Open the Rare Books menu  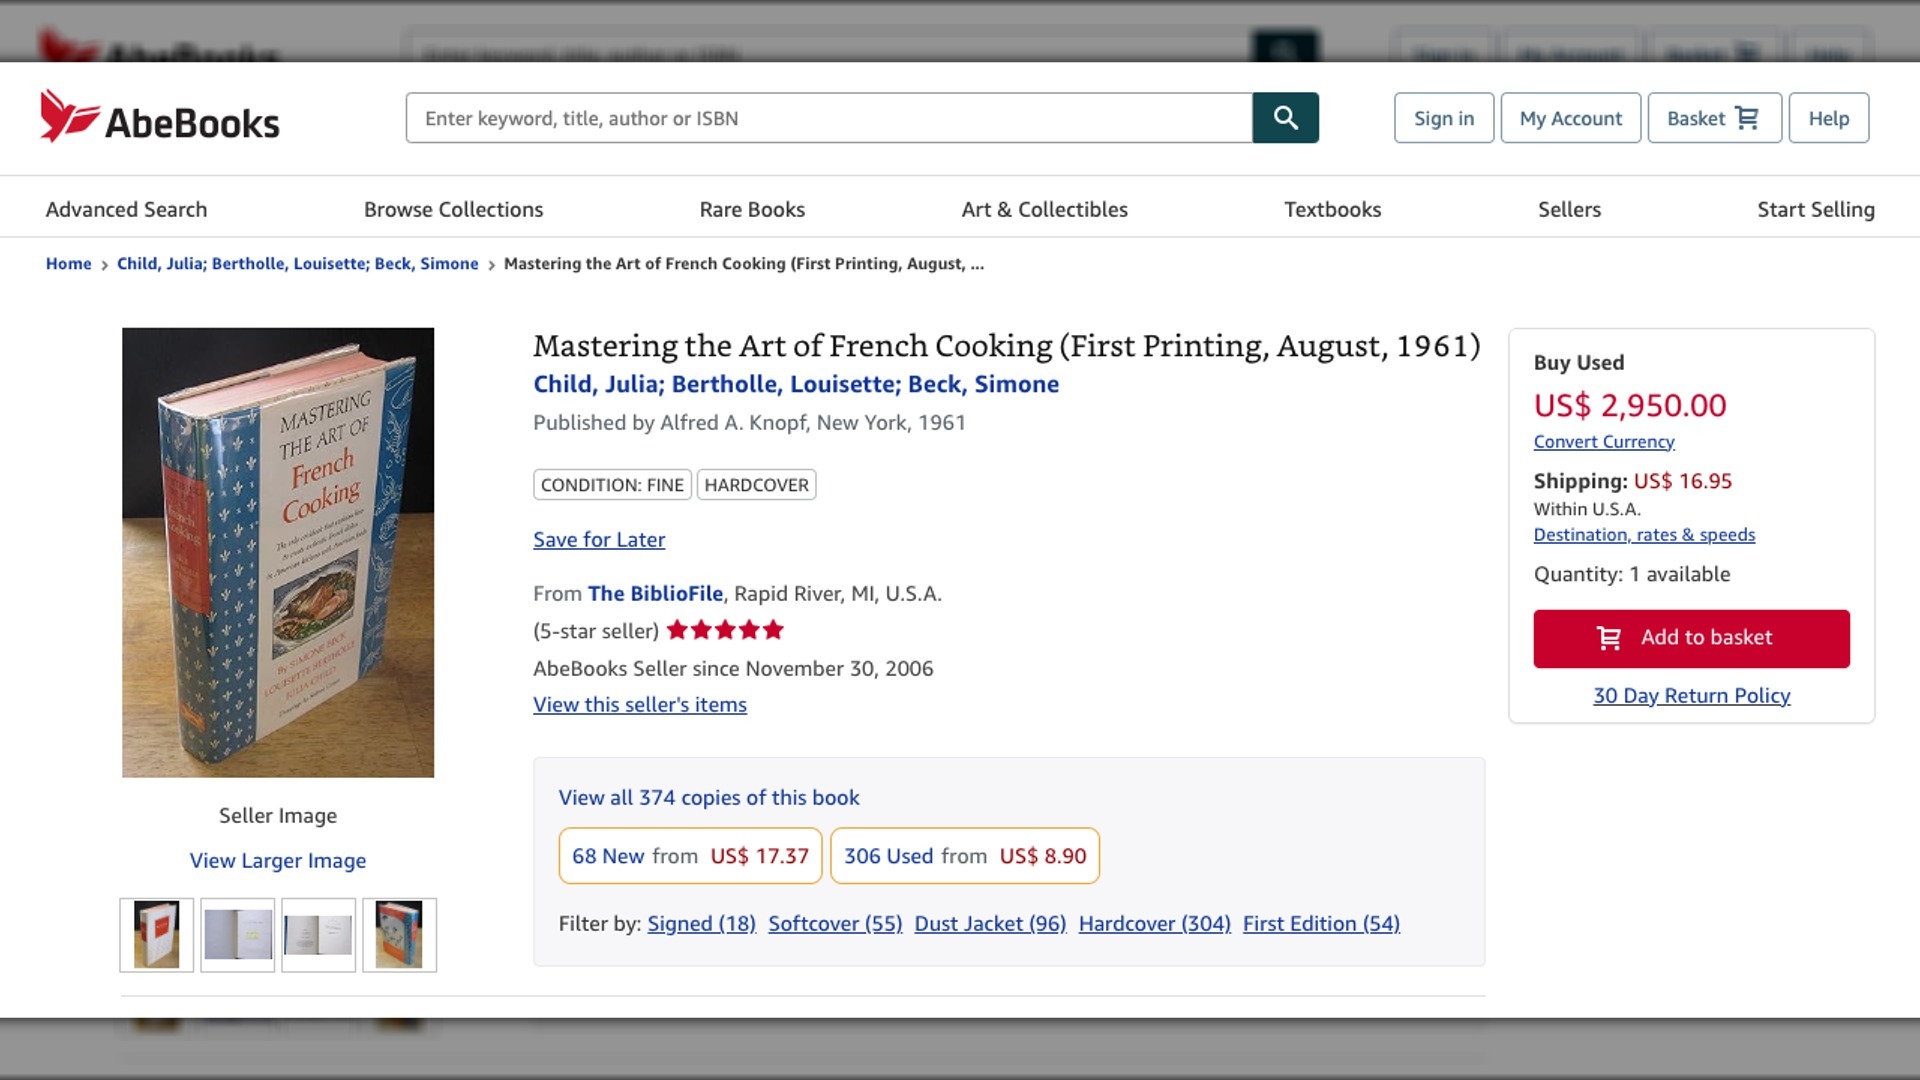[752, 209]
